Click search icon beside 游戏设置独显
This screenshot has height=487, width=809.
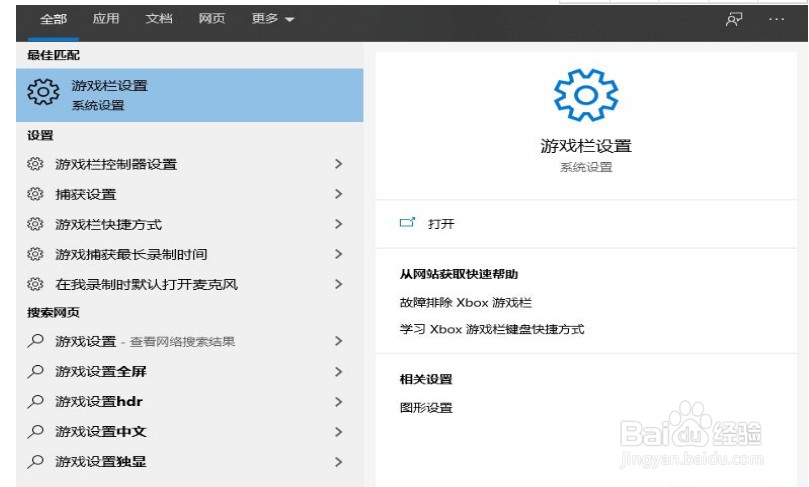[35, 461]
